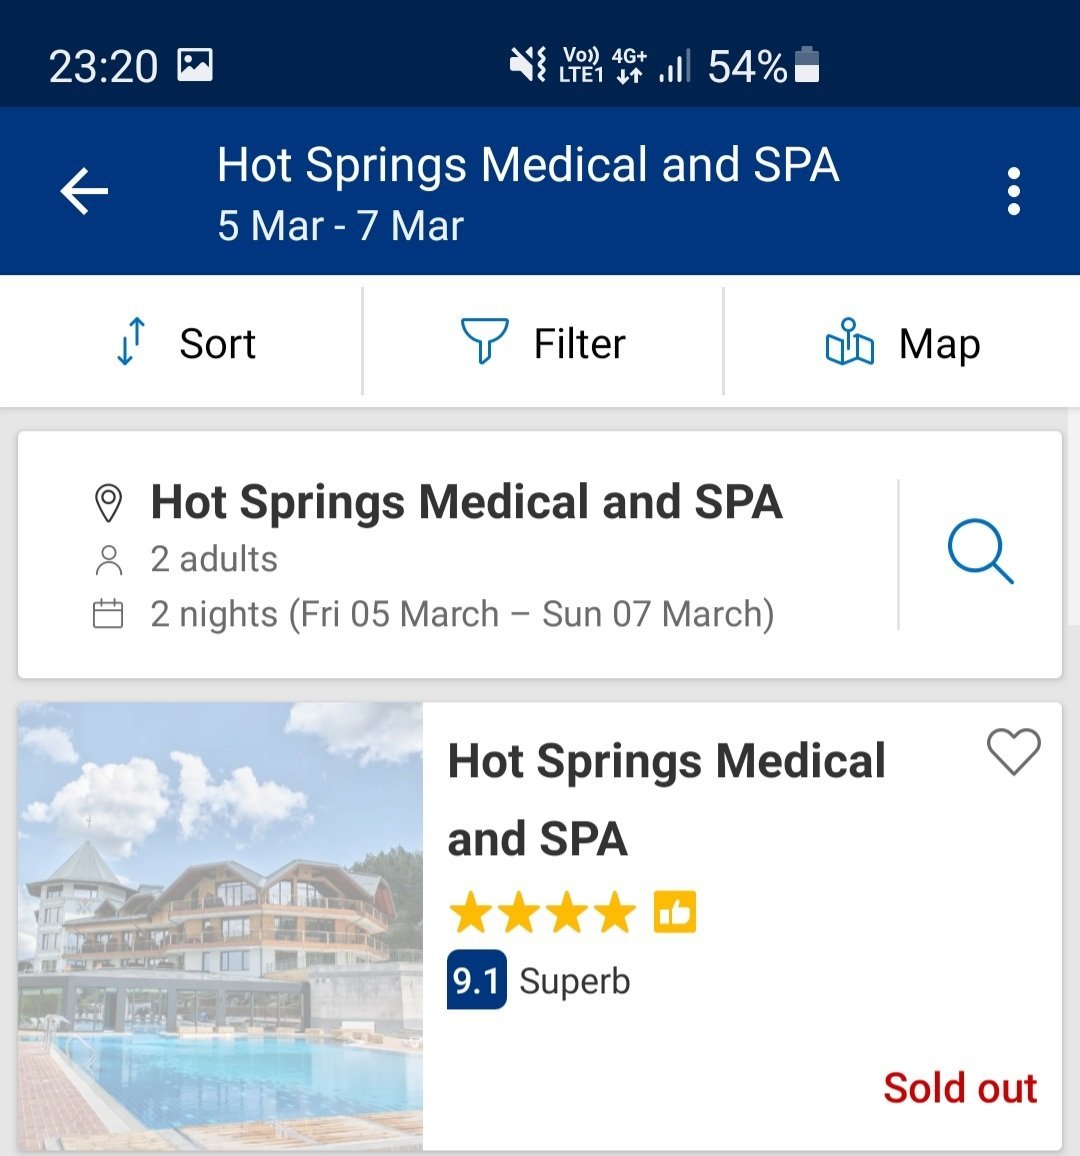Tap the 9.1 review score badge
The image size is (1080, 1156).
476,981
